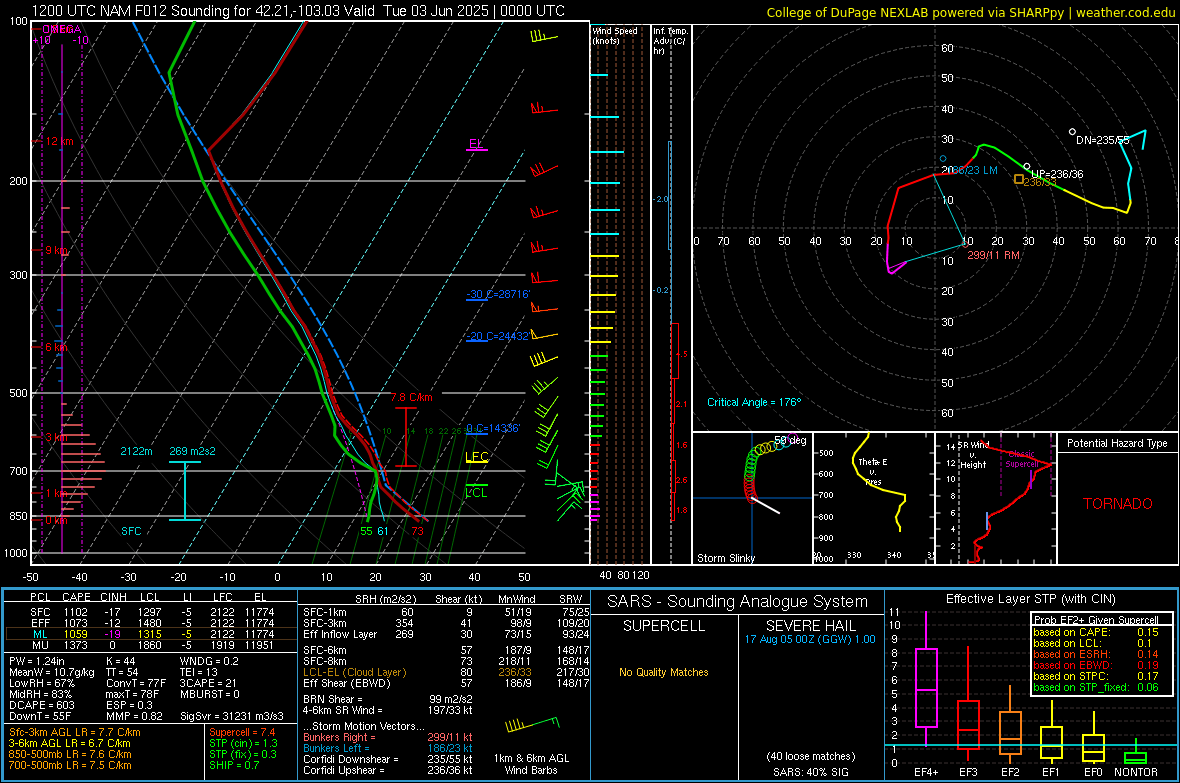Click 'DCAPE = 603' value

click(41, 705)
